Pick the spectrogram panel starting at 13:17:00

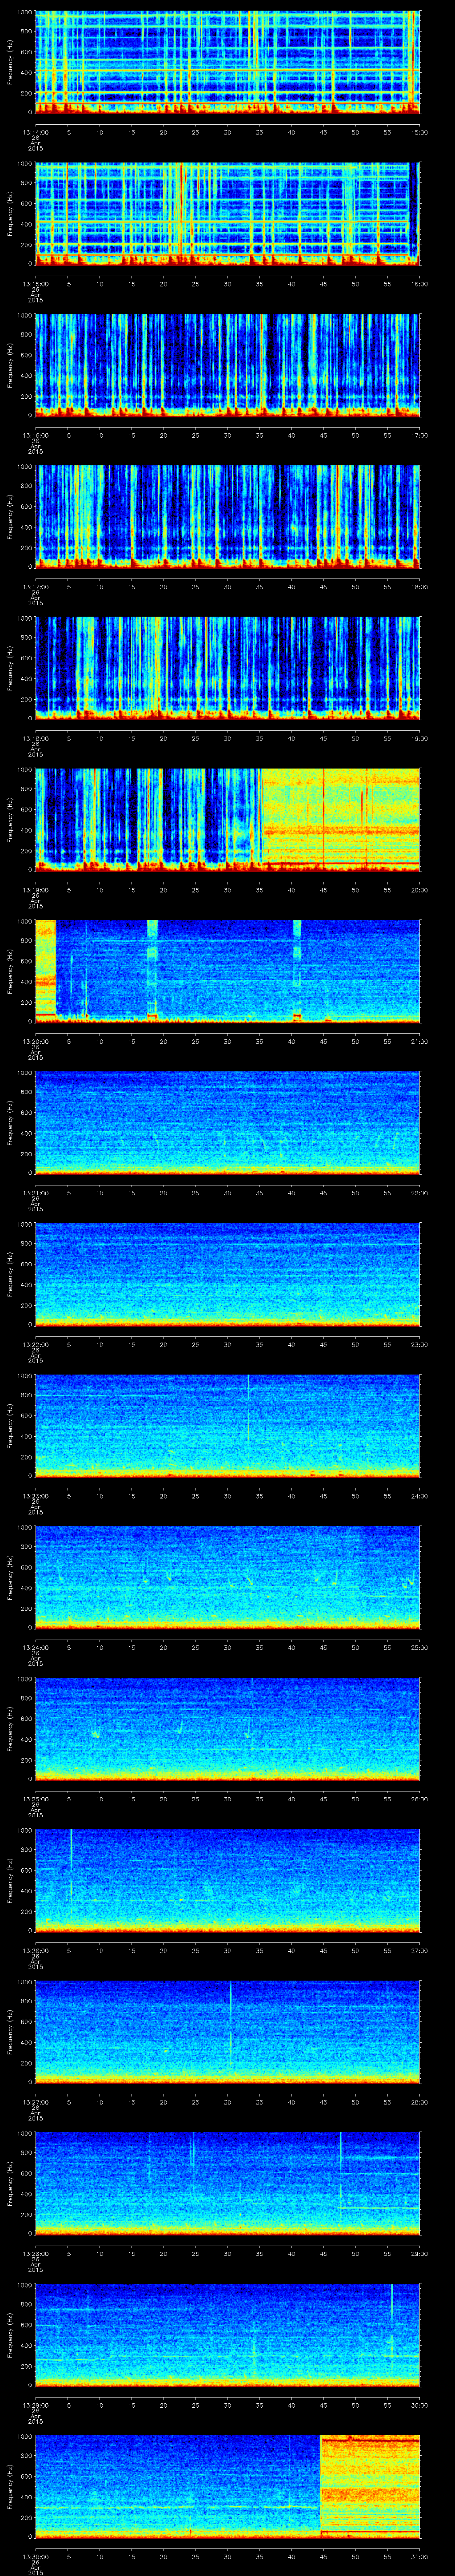228,516
